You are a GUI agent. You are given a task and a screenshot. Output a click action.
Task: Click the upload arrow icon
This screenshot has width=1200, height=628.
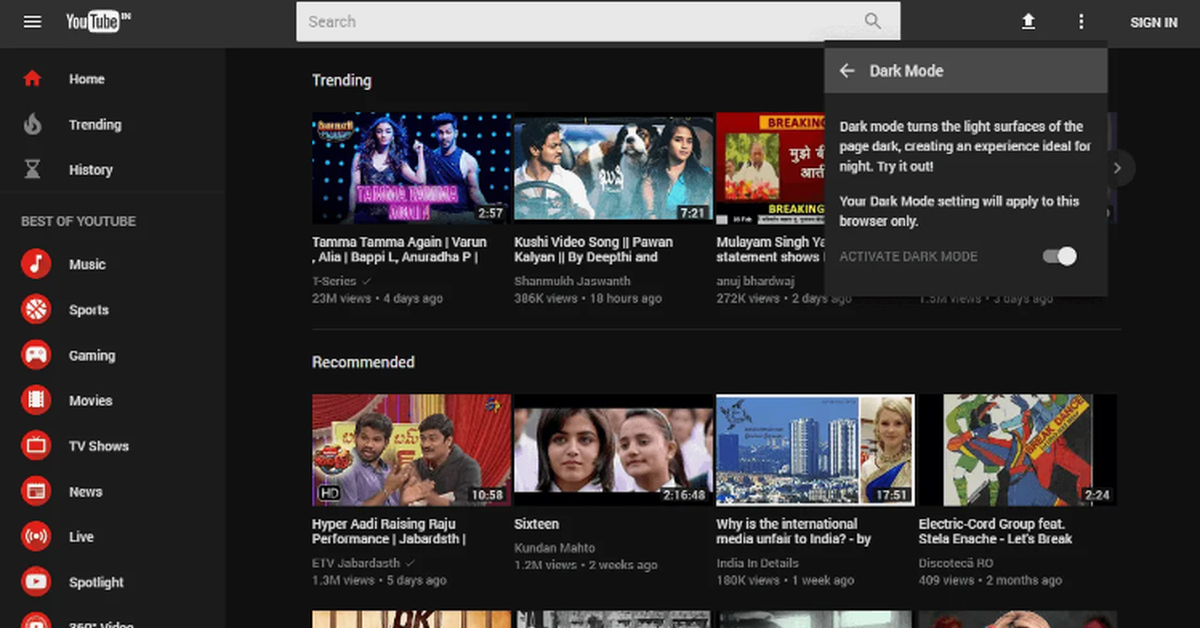click(x=1027, y=21)
